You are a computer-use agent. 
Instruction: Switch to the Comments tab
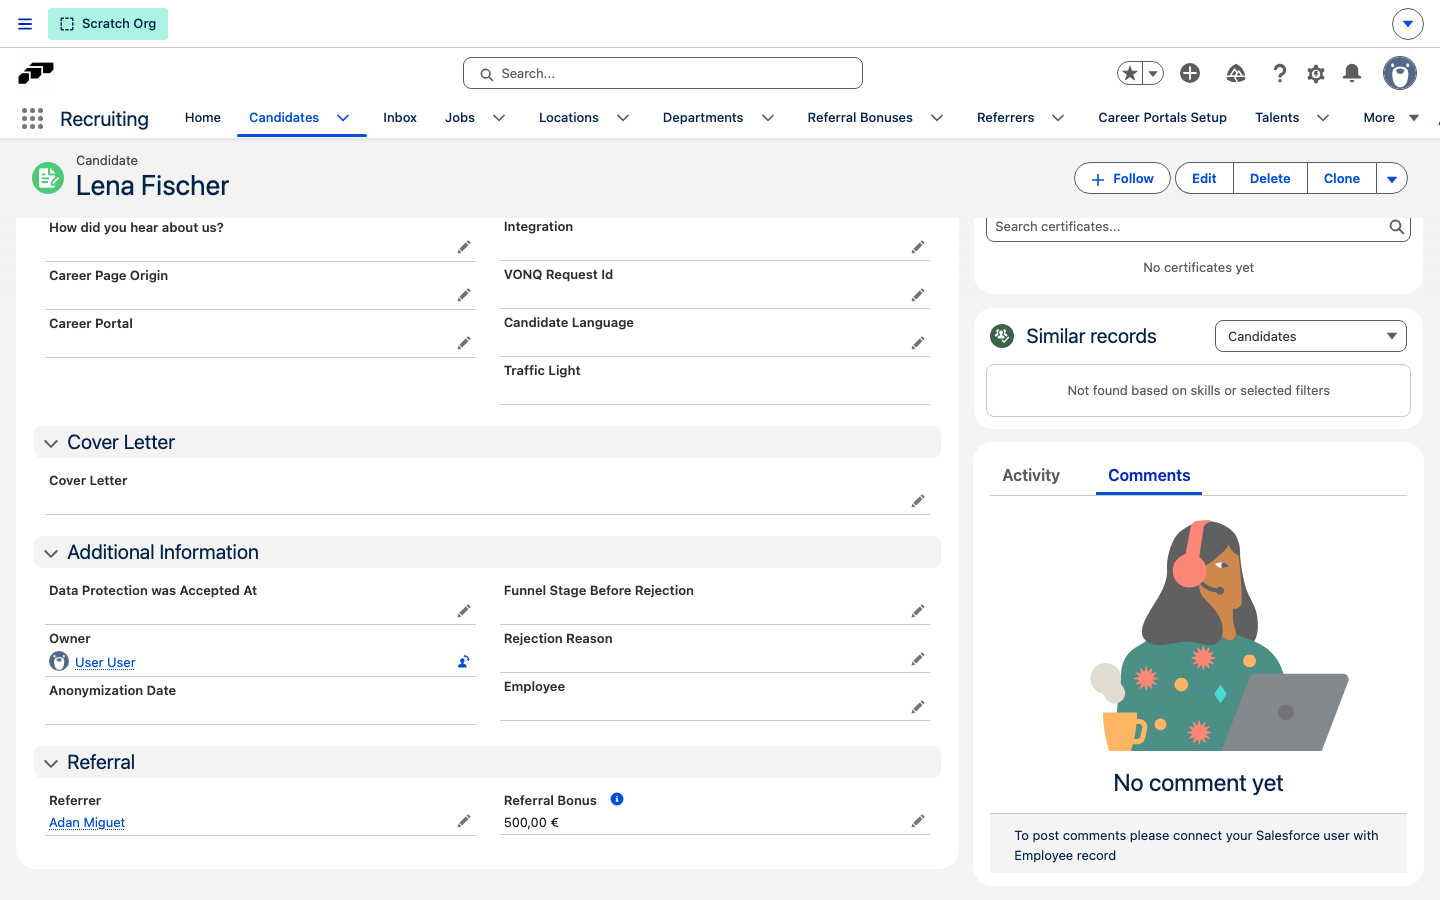[x=1149, y=475]
